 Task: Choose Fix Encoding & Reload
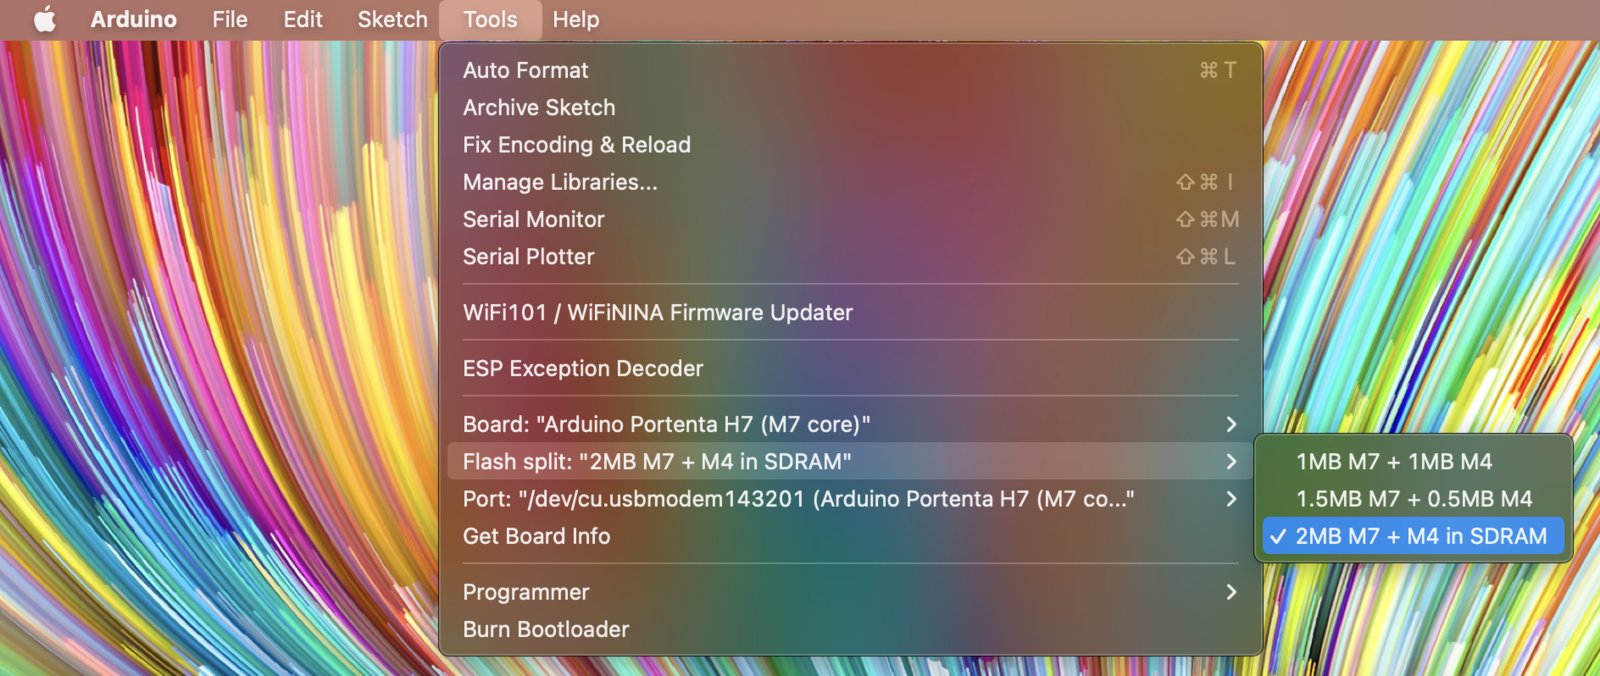click(850, 145)
